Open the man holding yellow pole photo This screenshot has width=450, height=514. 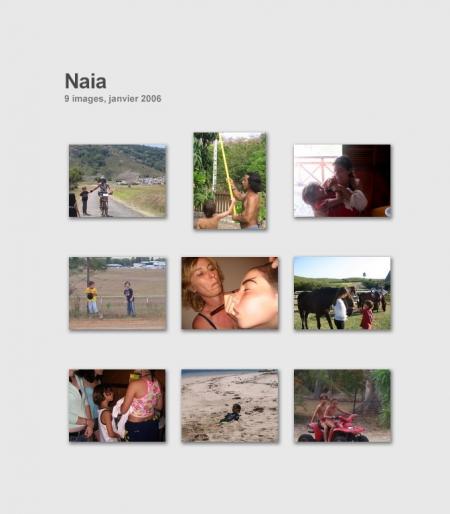230,181
